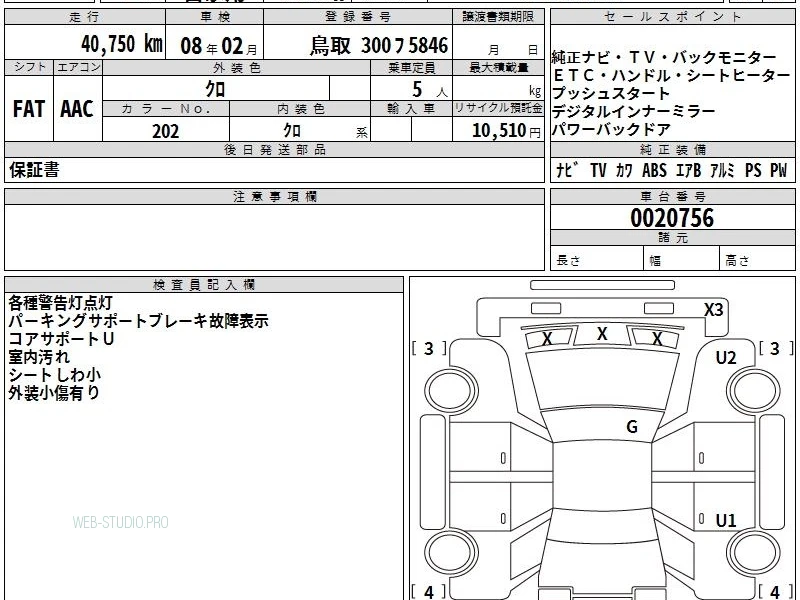
Task: Select the アルミ alloy wheels code
Action: coord(722,170)
